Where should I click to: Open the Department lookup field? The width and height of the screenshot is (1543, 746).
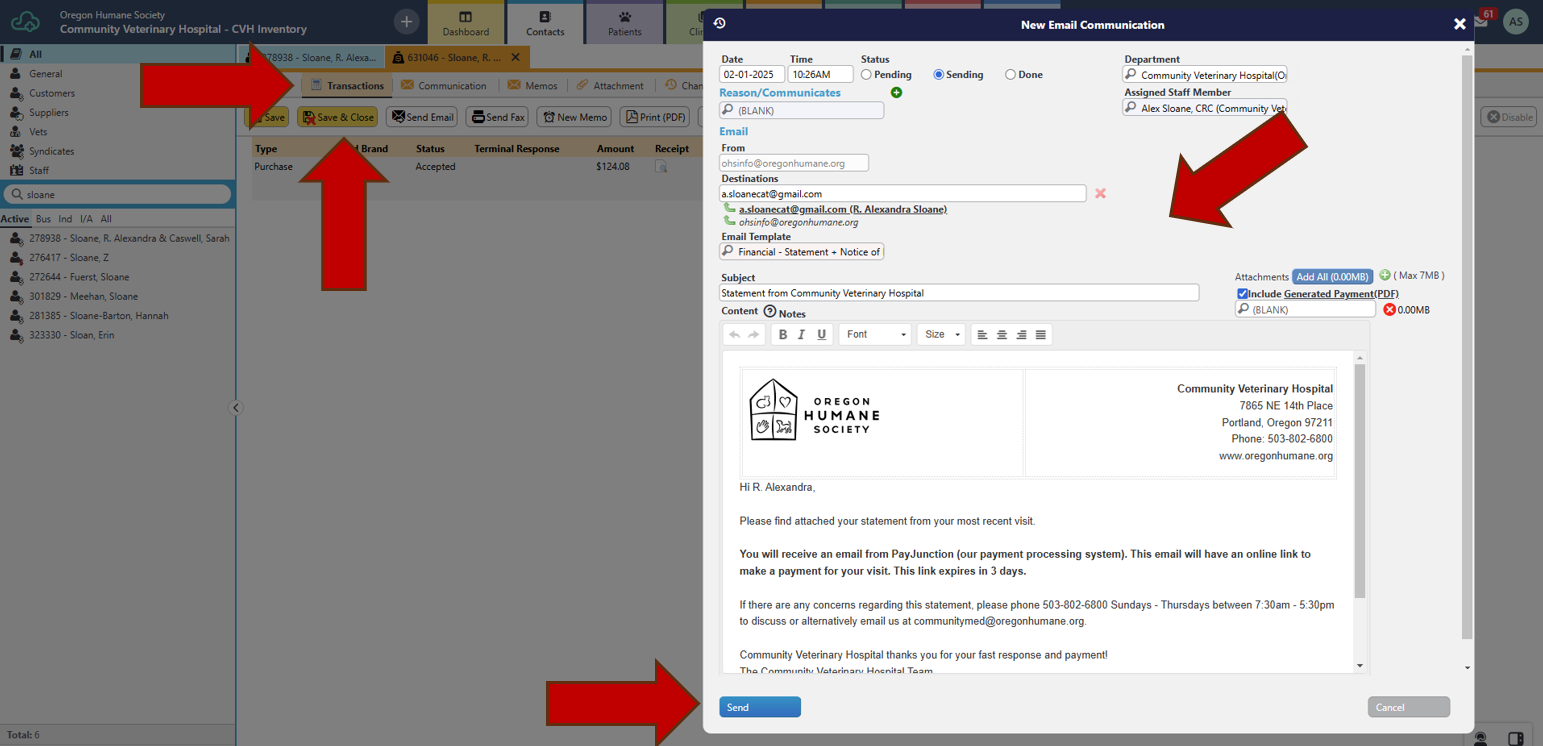(1205, 75)
